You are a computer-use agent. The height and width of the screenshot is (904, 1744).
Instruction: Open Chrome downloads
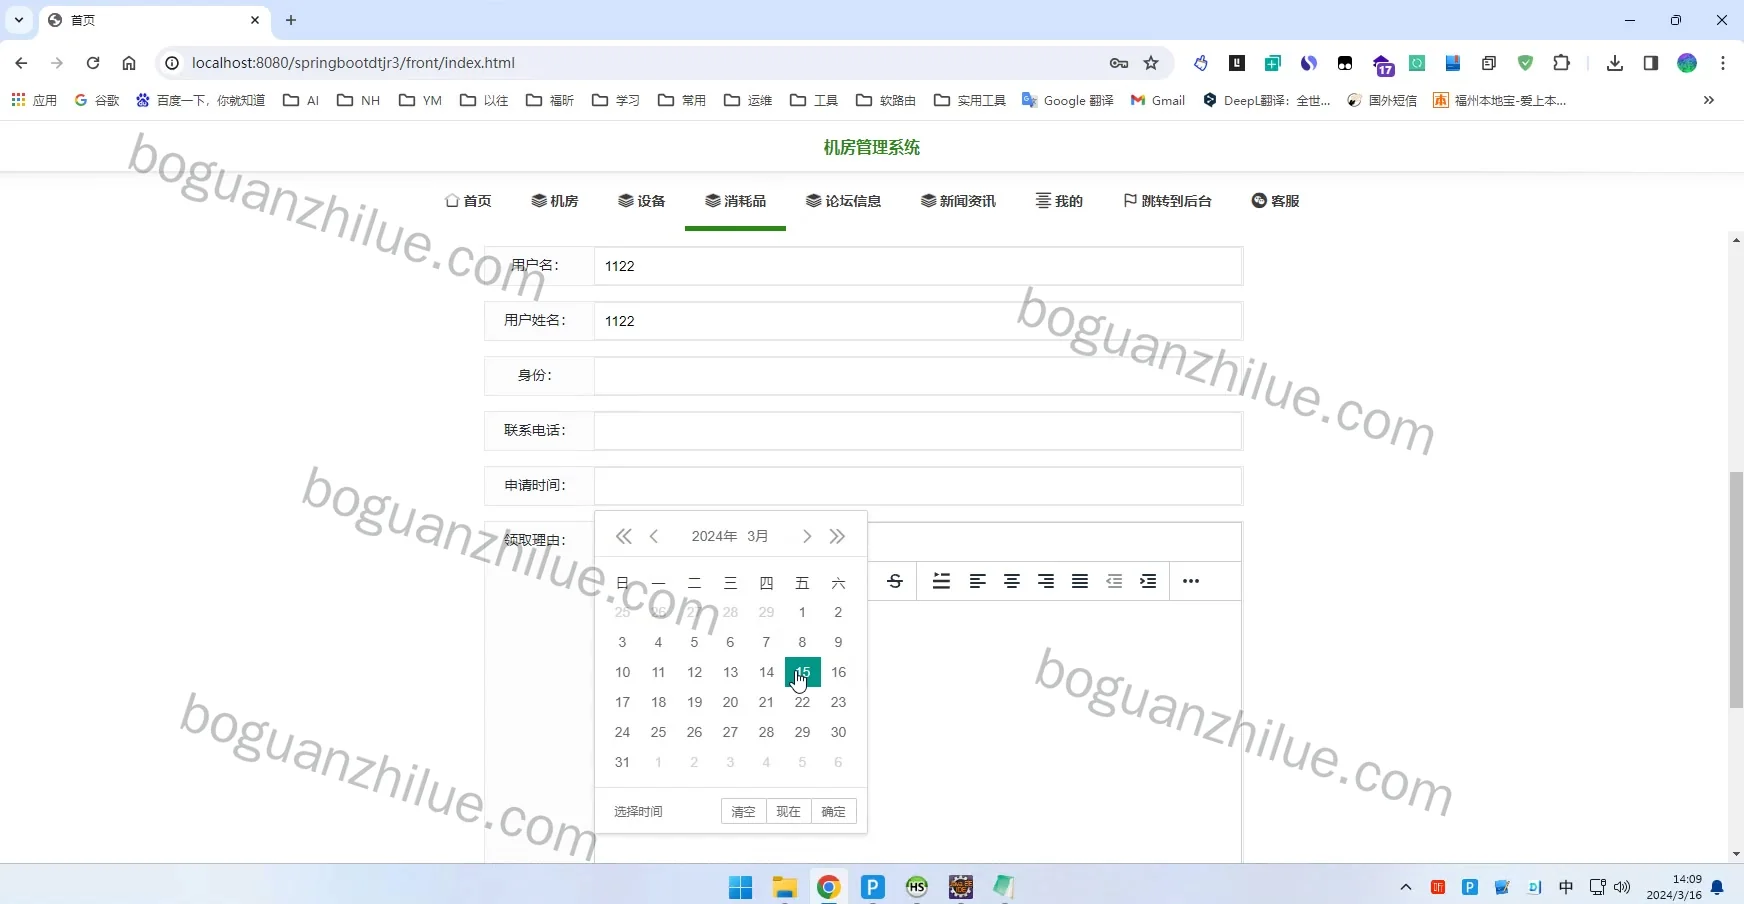coord(1614,63)
